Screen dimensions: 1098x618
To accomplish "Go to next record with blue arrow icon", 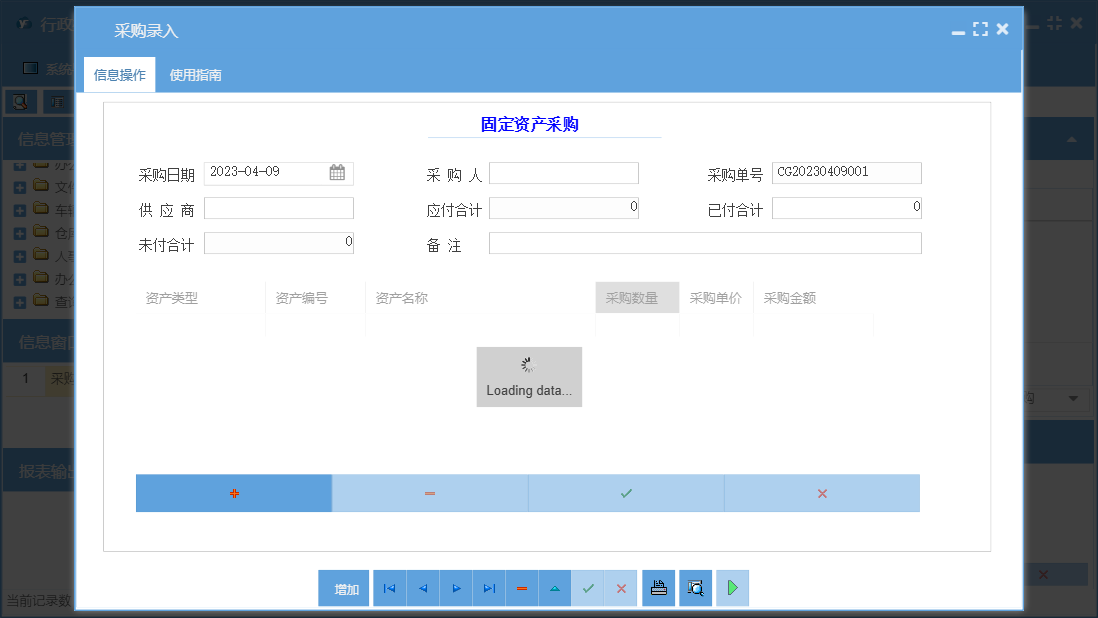I will (x=456, y=588).
